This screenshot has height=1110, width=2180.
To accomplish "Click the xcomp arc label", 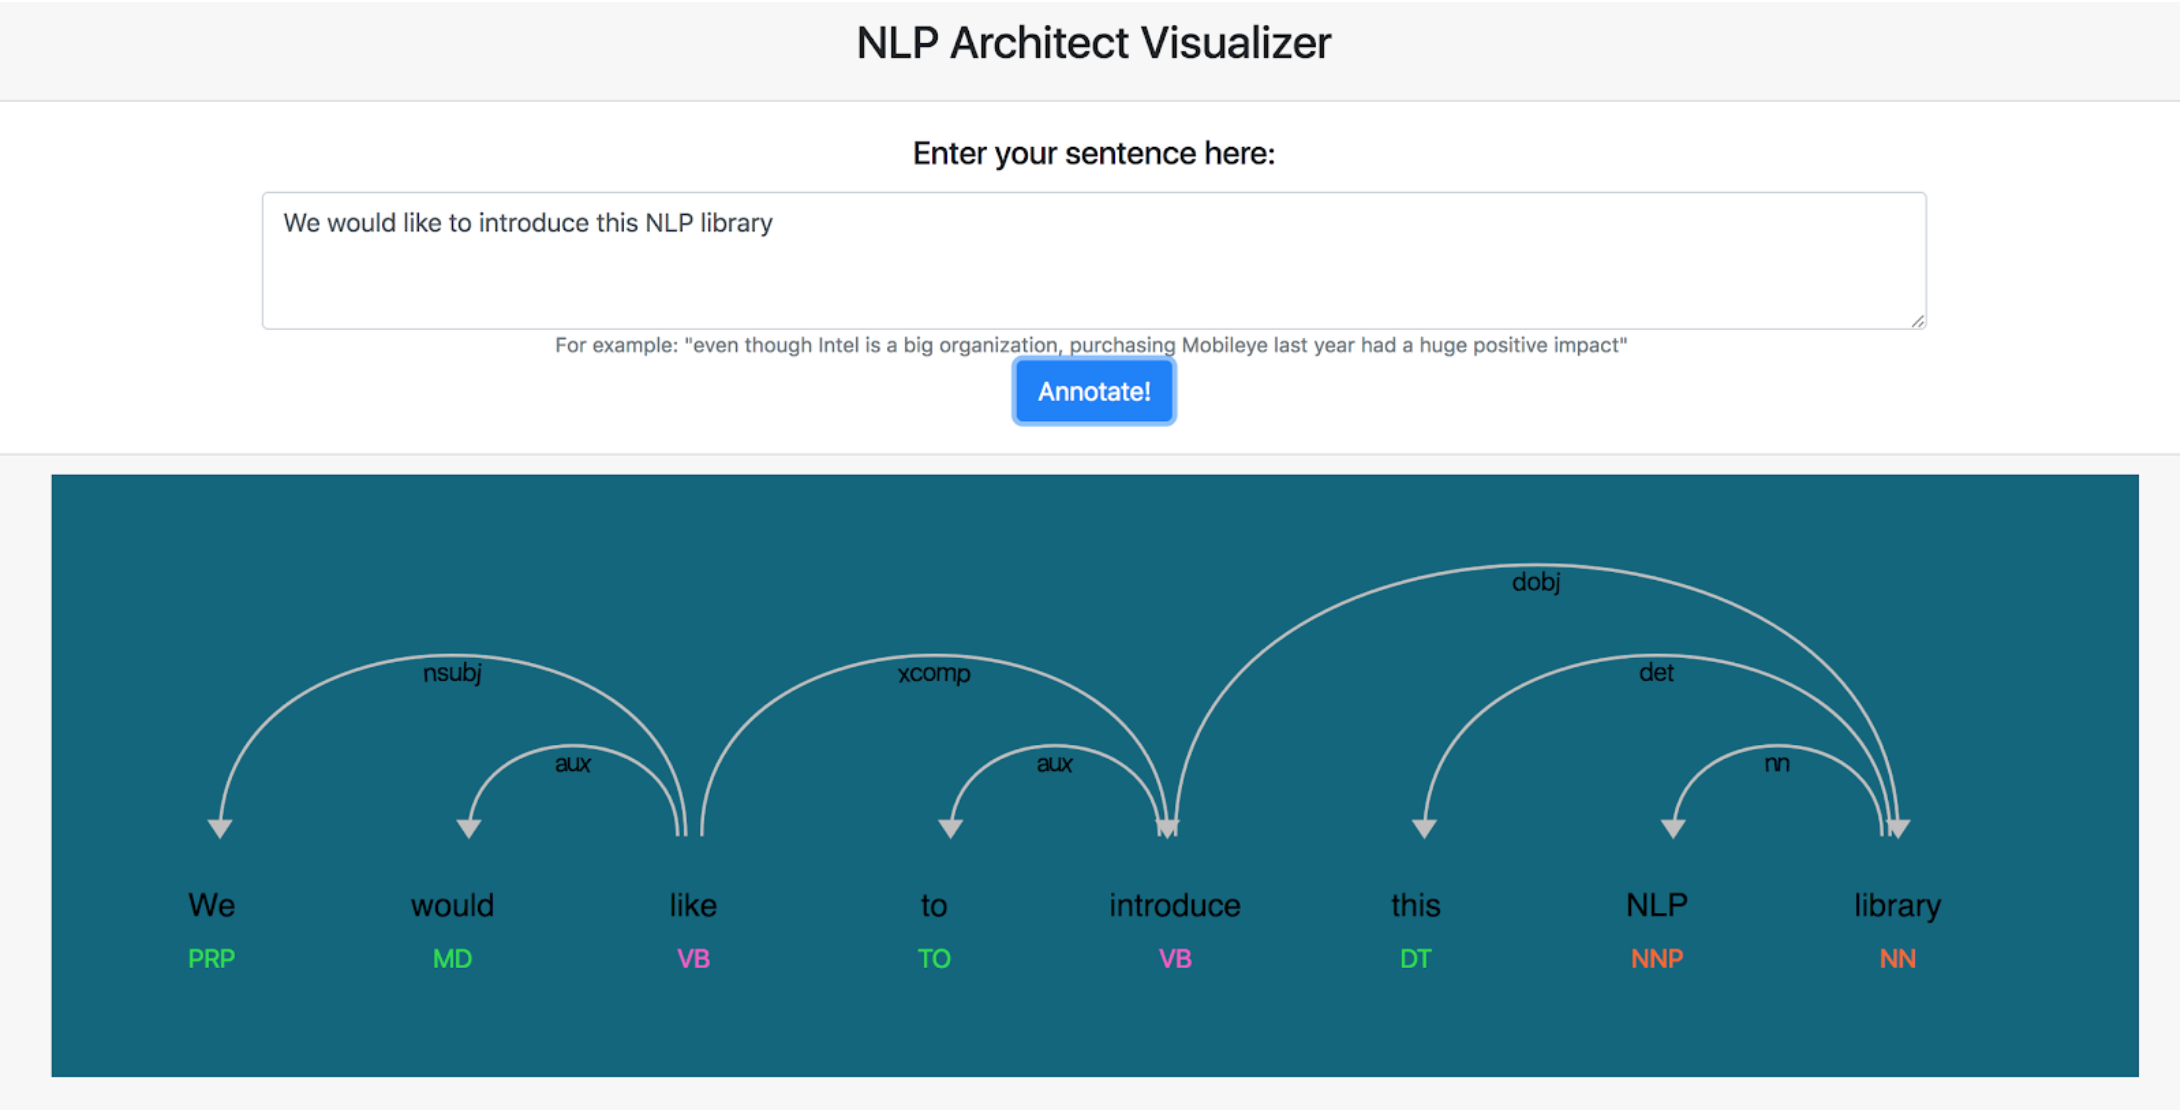I will coord(933,673).
